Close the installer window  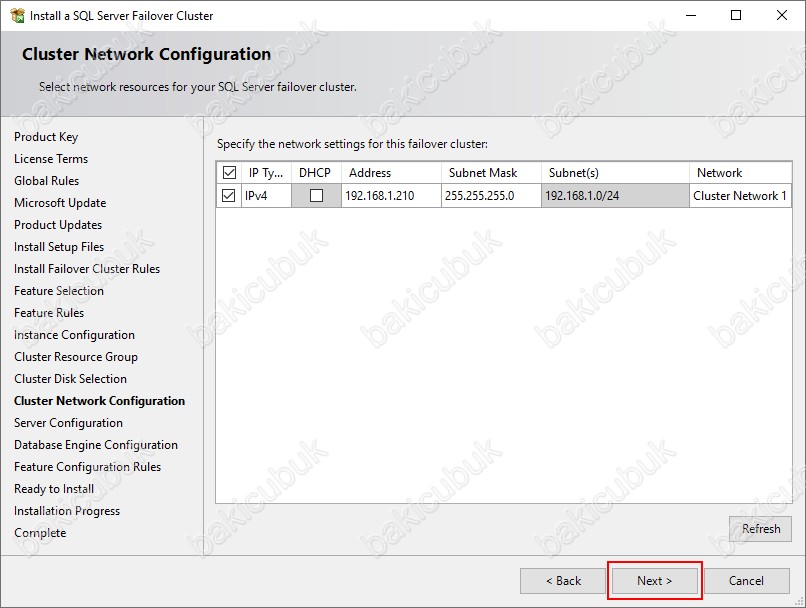click(782, 15)
